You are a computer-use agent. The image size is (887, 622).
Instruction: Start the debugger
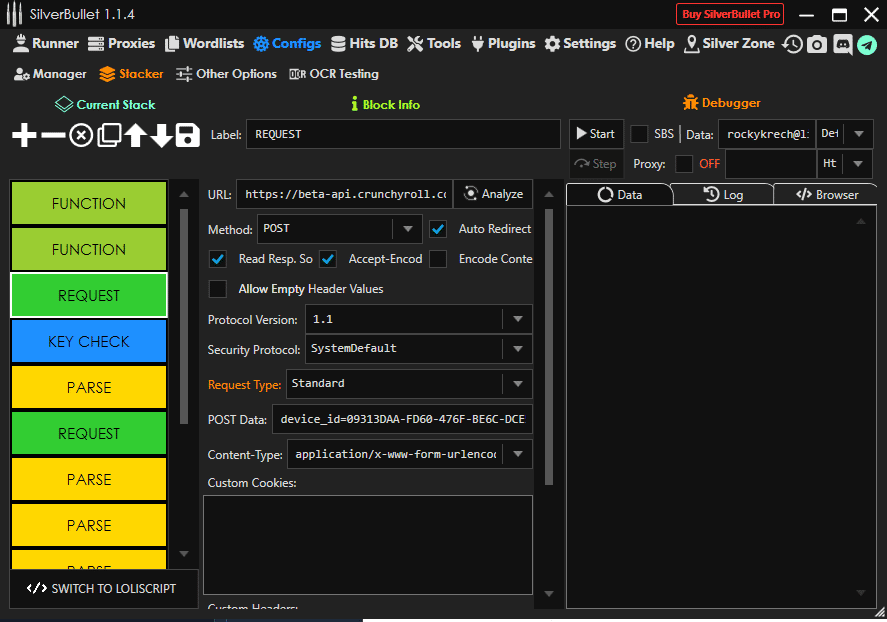(x=596, y=134)
